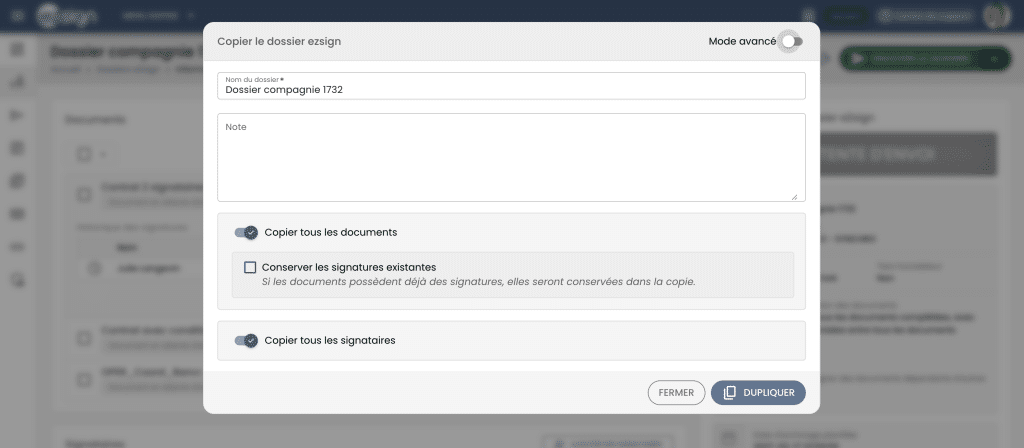
Task: Click the FERMER button
Action: pyautogui.click(x=676, y=393)
